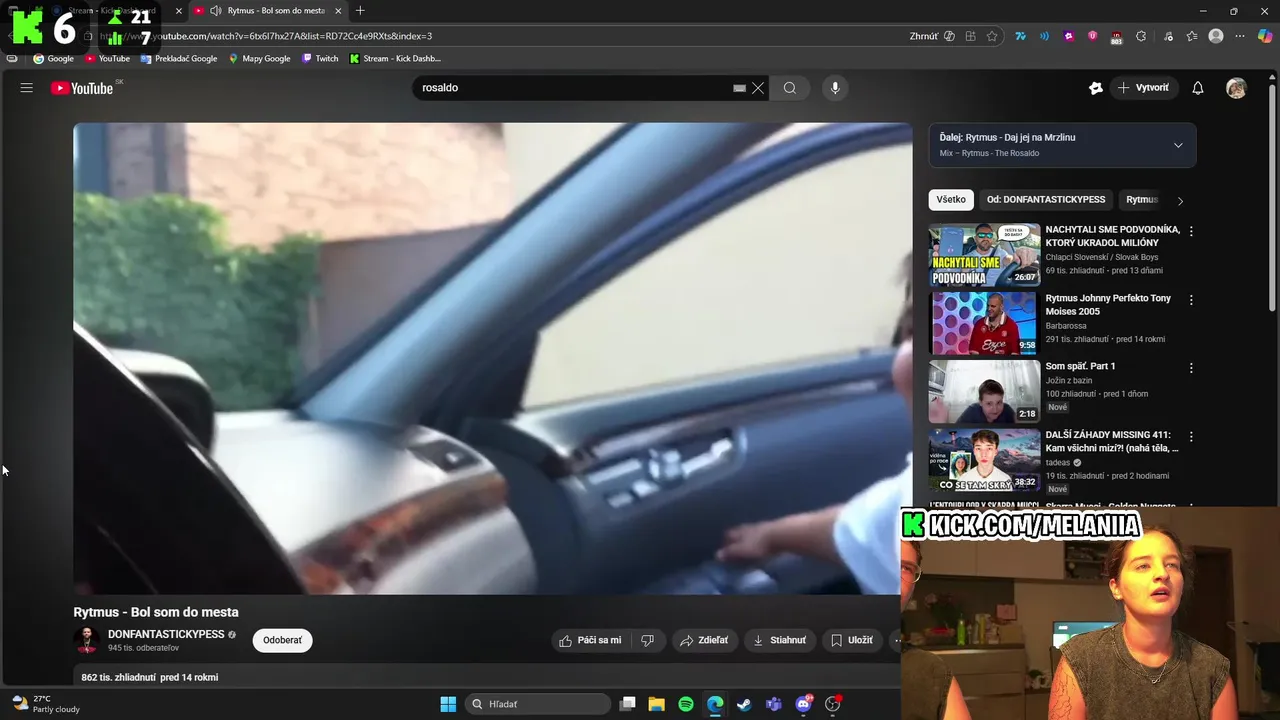Show more filter chips with arrow

click(1180, 200)
